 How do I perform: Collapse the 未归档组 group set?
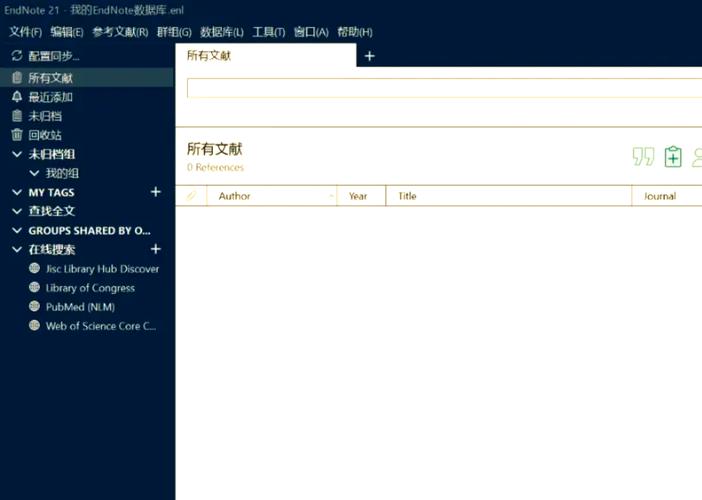(x=17, y=154)
